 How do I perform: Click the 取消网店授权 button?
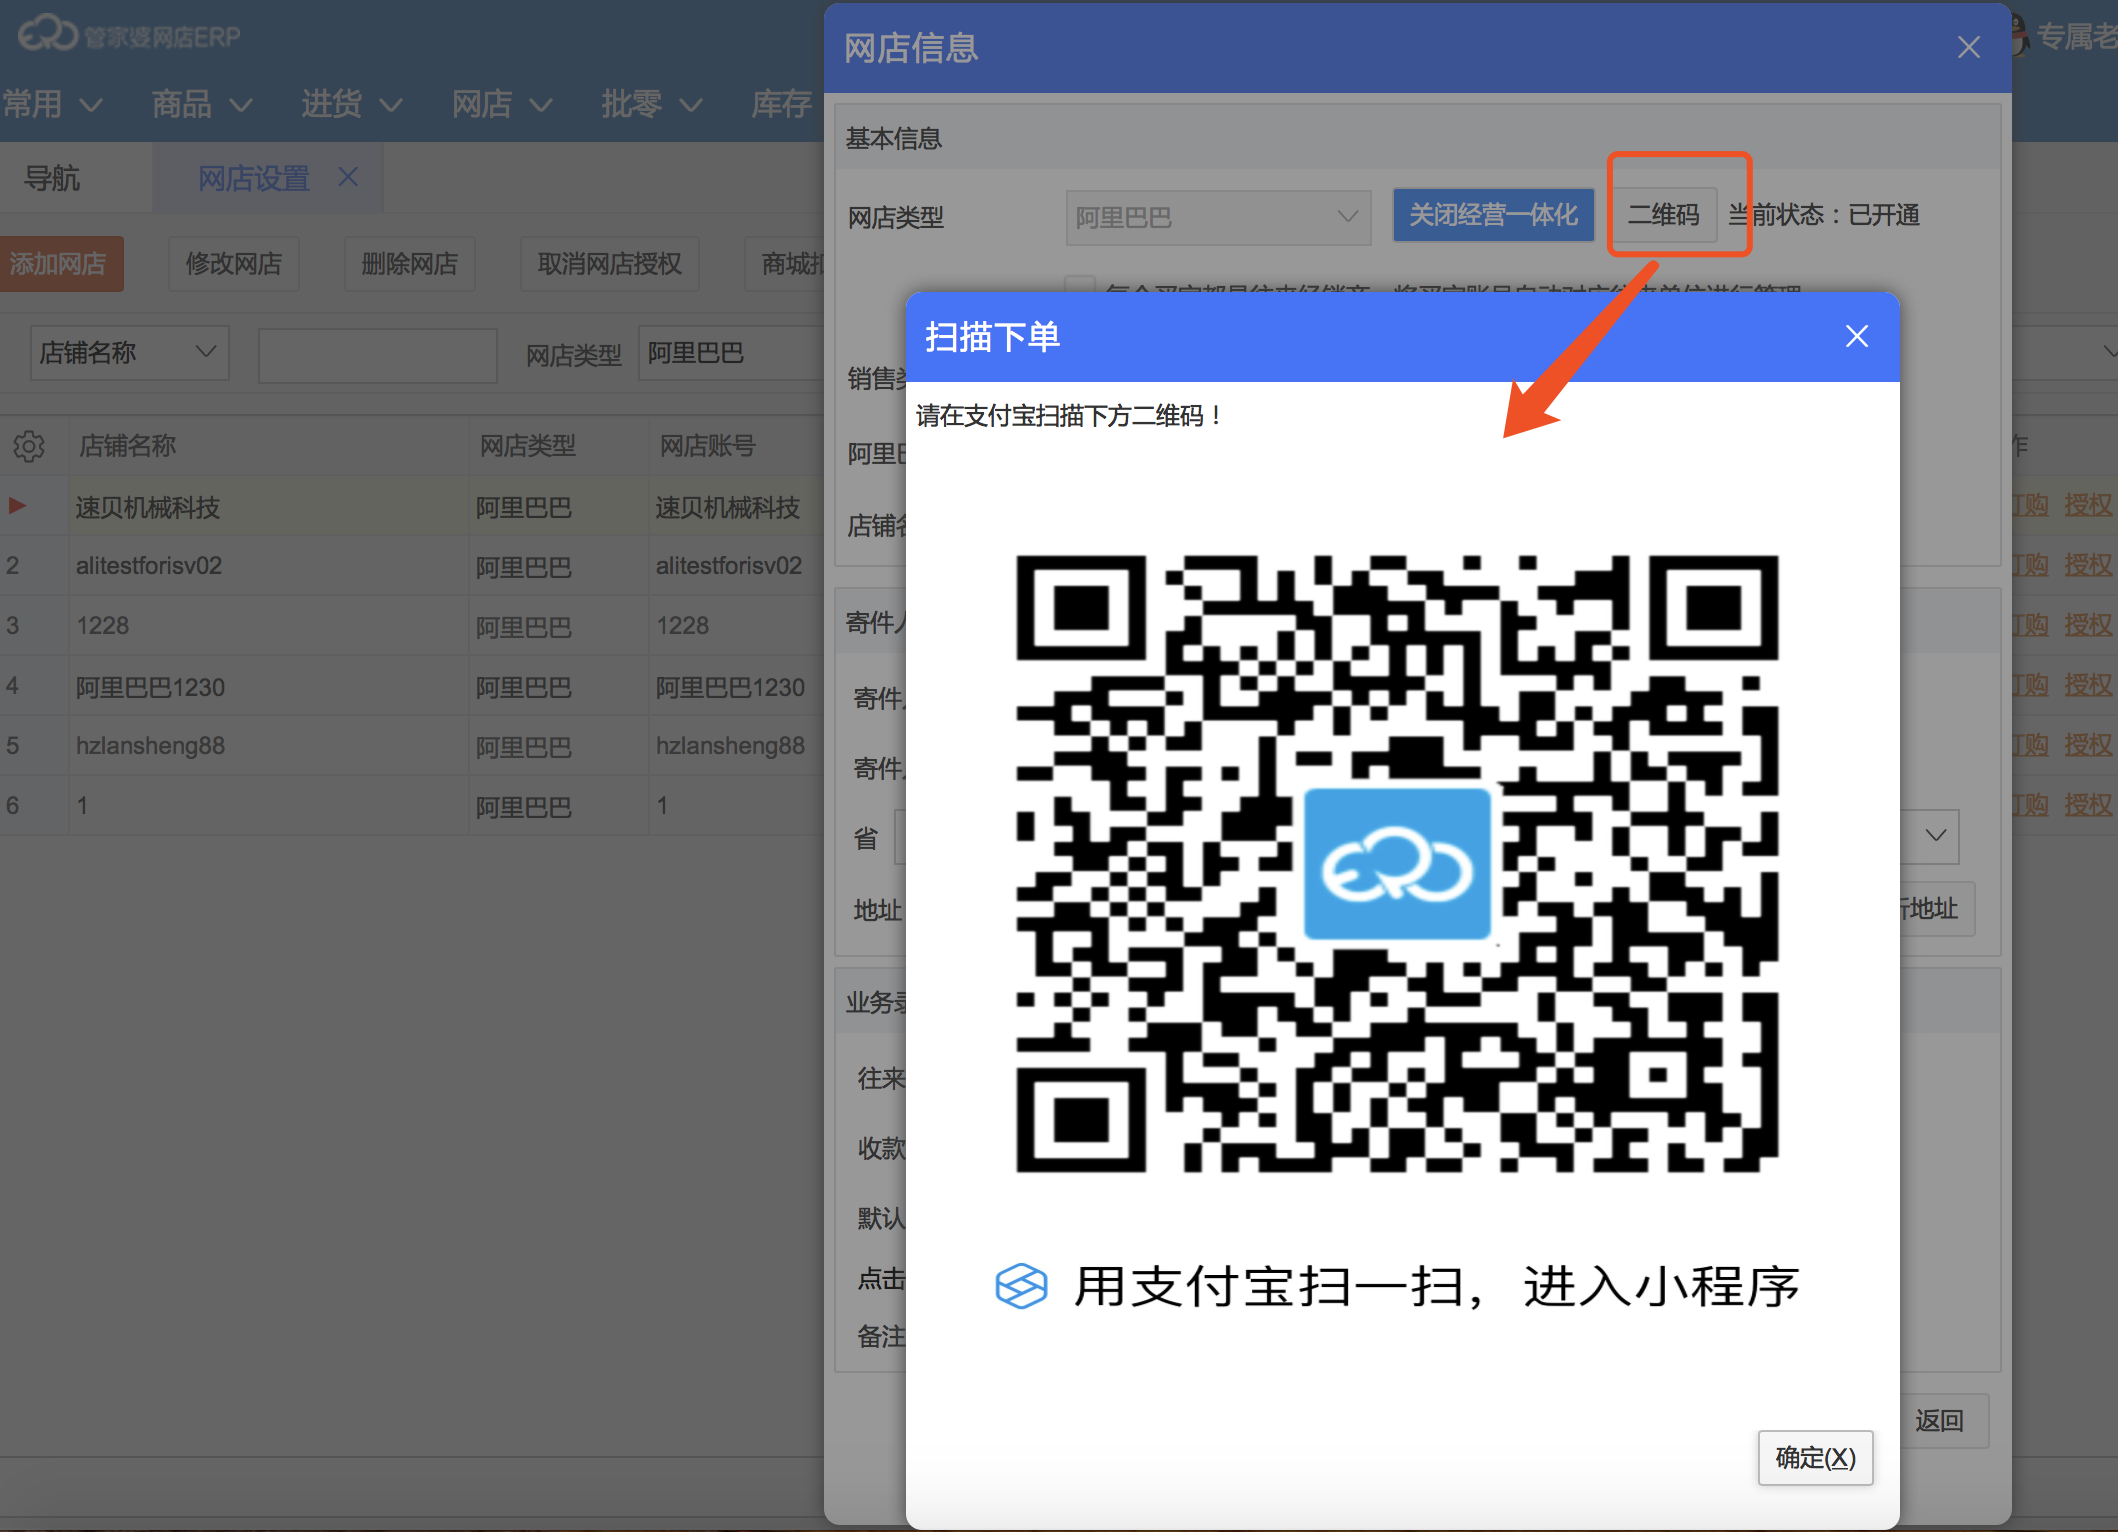[610, 264]
